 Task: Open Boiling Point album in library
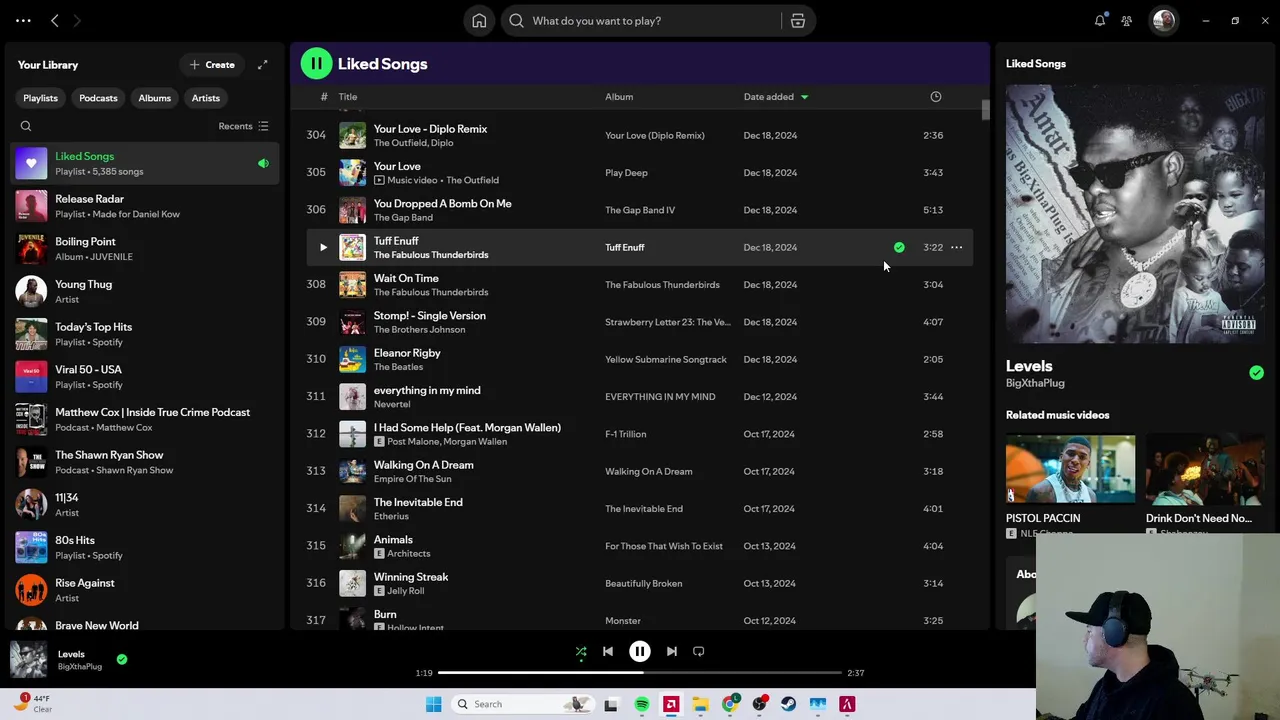pyautogui.click(x=146, y=249)
